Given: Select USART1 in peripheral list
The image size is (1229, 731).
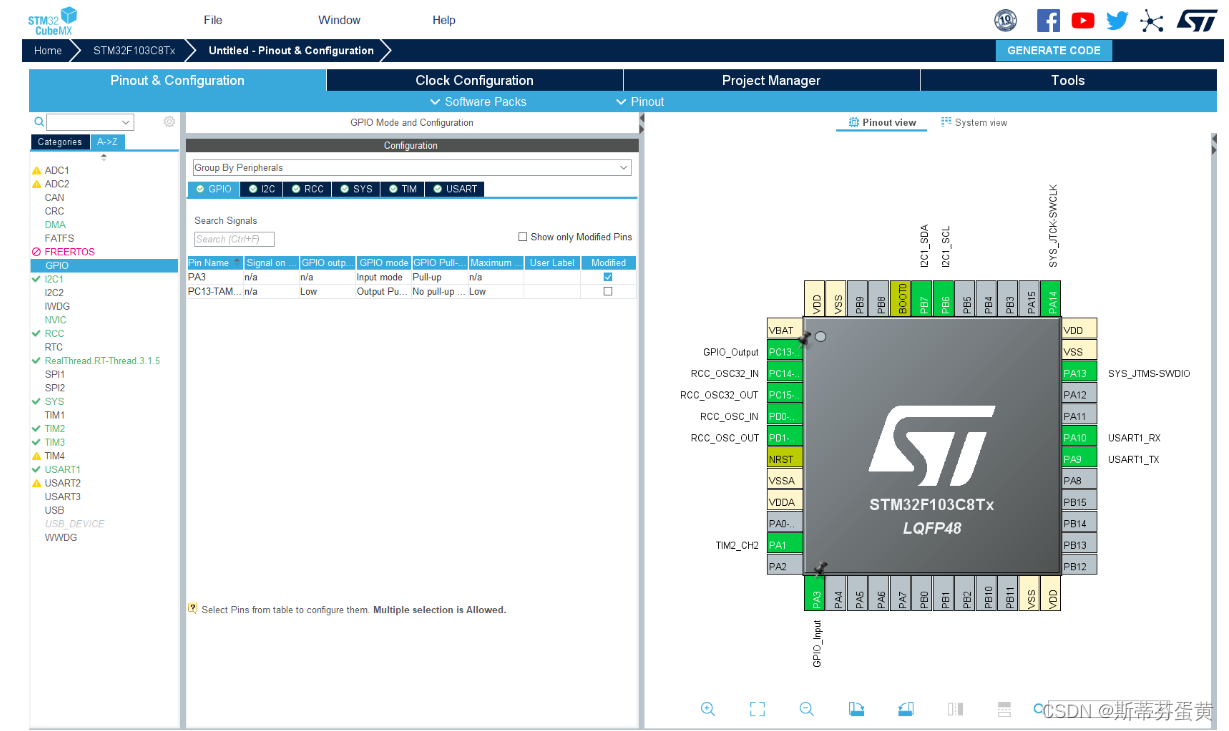Looking at the screenshot, I should [x=62, y=470].
